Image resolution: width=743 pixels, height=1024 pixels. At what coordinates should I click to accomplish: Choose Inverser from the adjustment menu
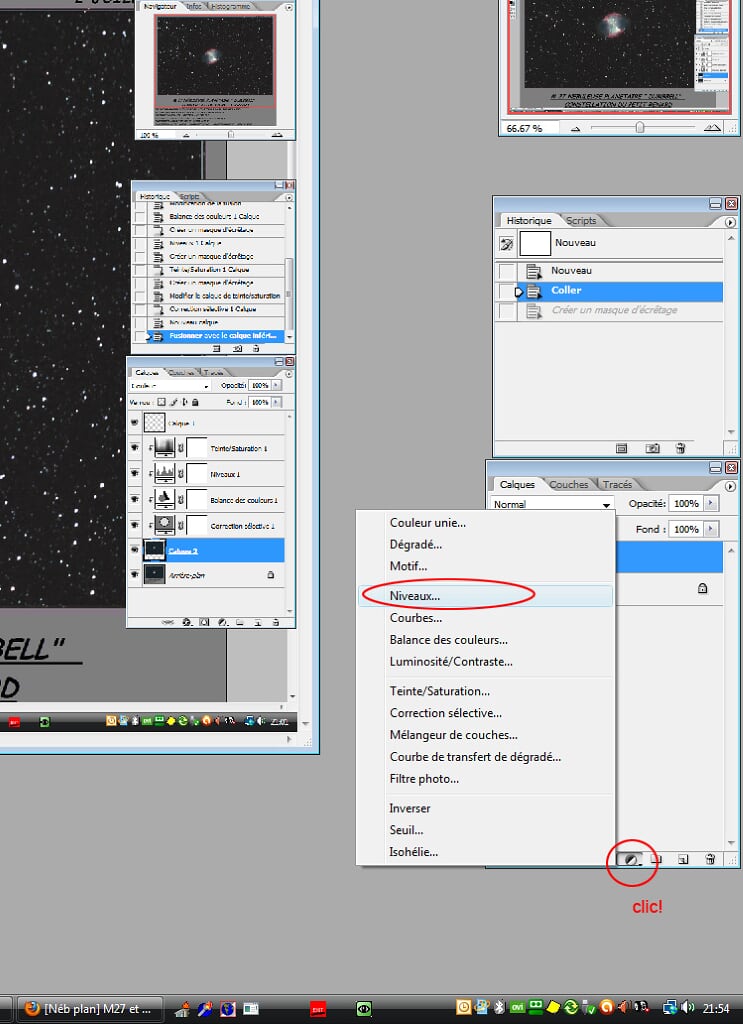click(x=485, y=808)
